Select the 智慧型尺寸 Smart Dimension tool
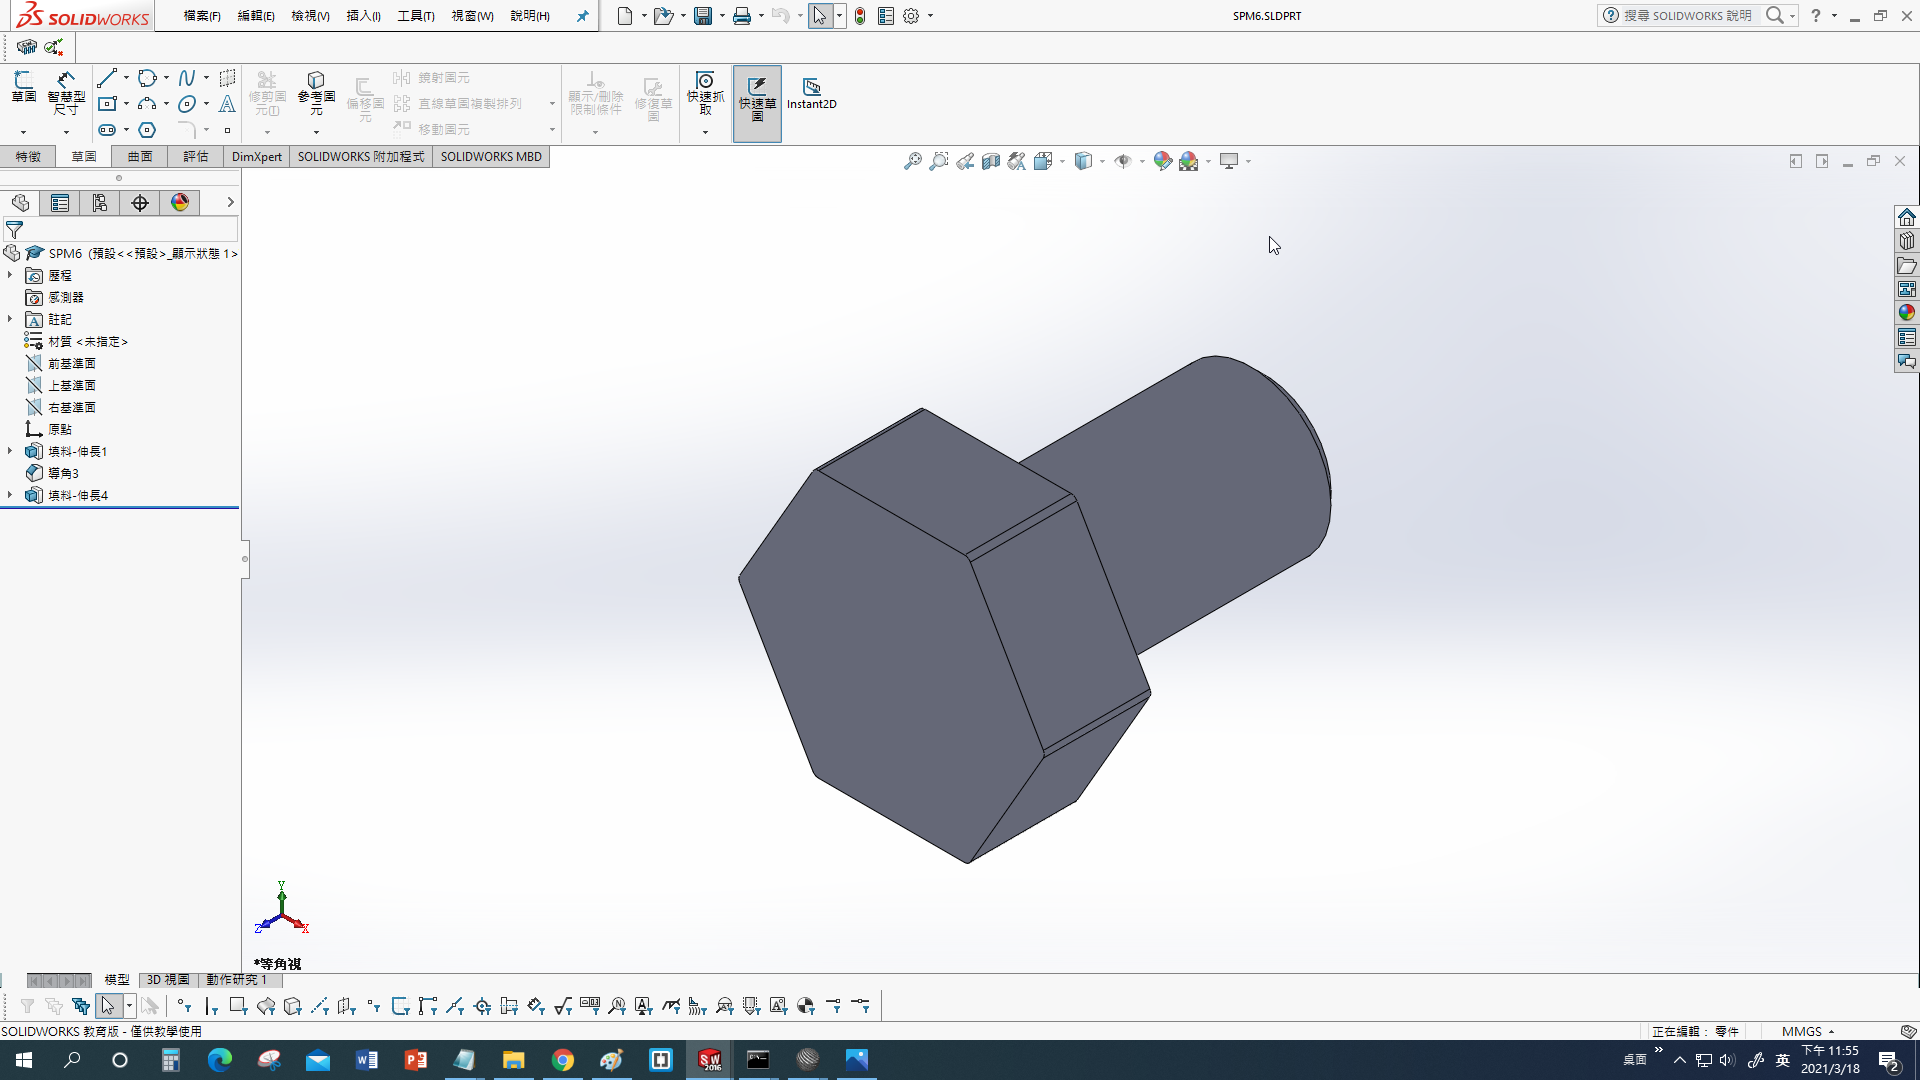The width and height of the screenshot is (1920, 1080). pos(66,92)
